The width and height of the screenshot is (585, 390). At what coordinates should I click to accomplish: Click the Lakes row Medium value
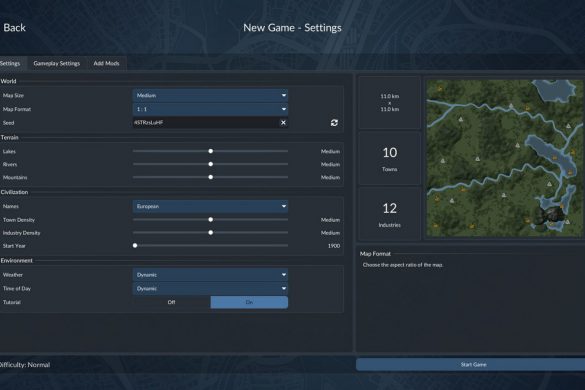tap(330, 152)
